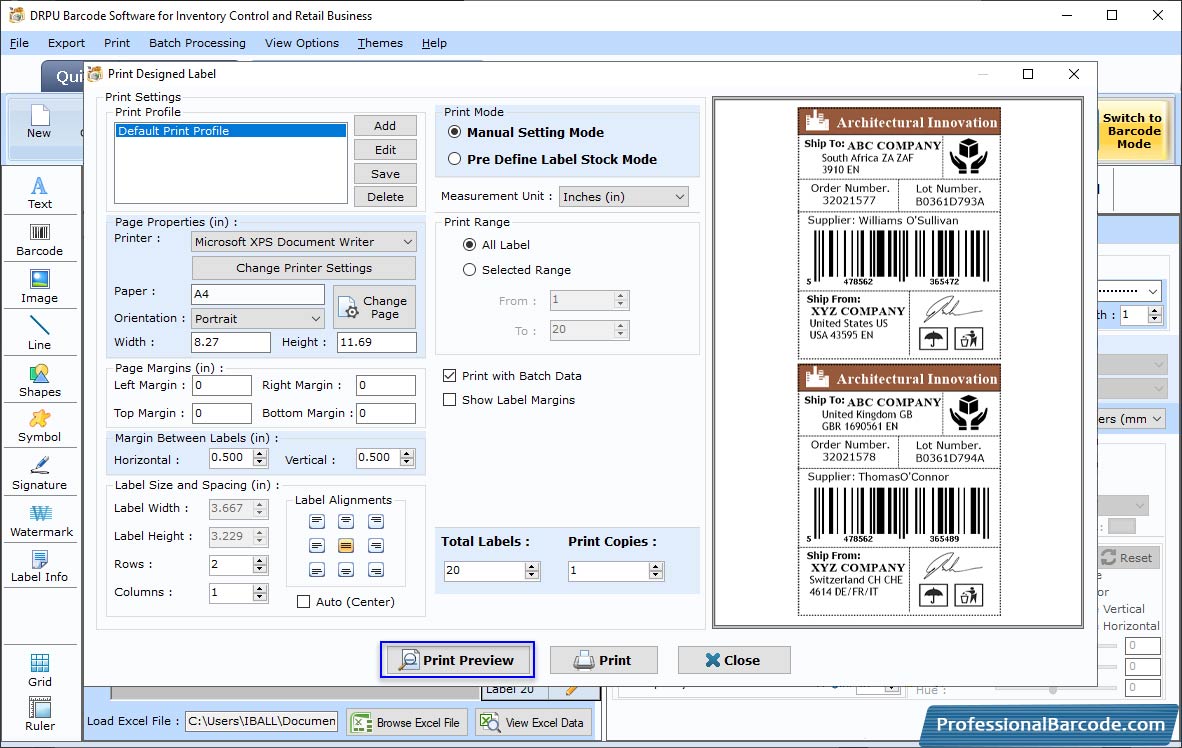Select the Text tool in sidebar
This screenshot has width=1182, height=748.
(x=39, y=192)
